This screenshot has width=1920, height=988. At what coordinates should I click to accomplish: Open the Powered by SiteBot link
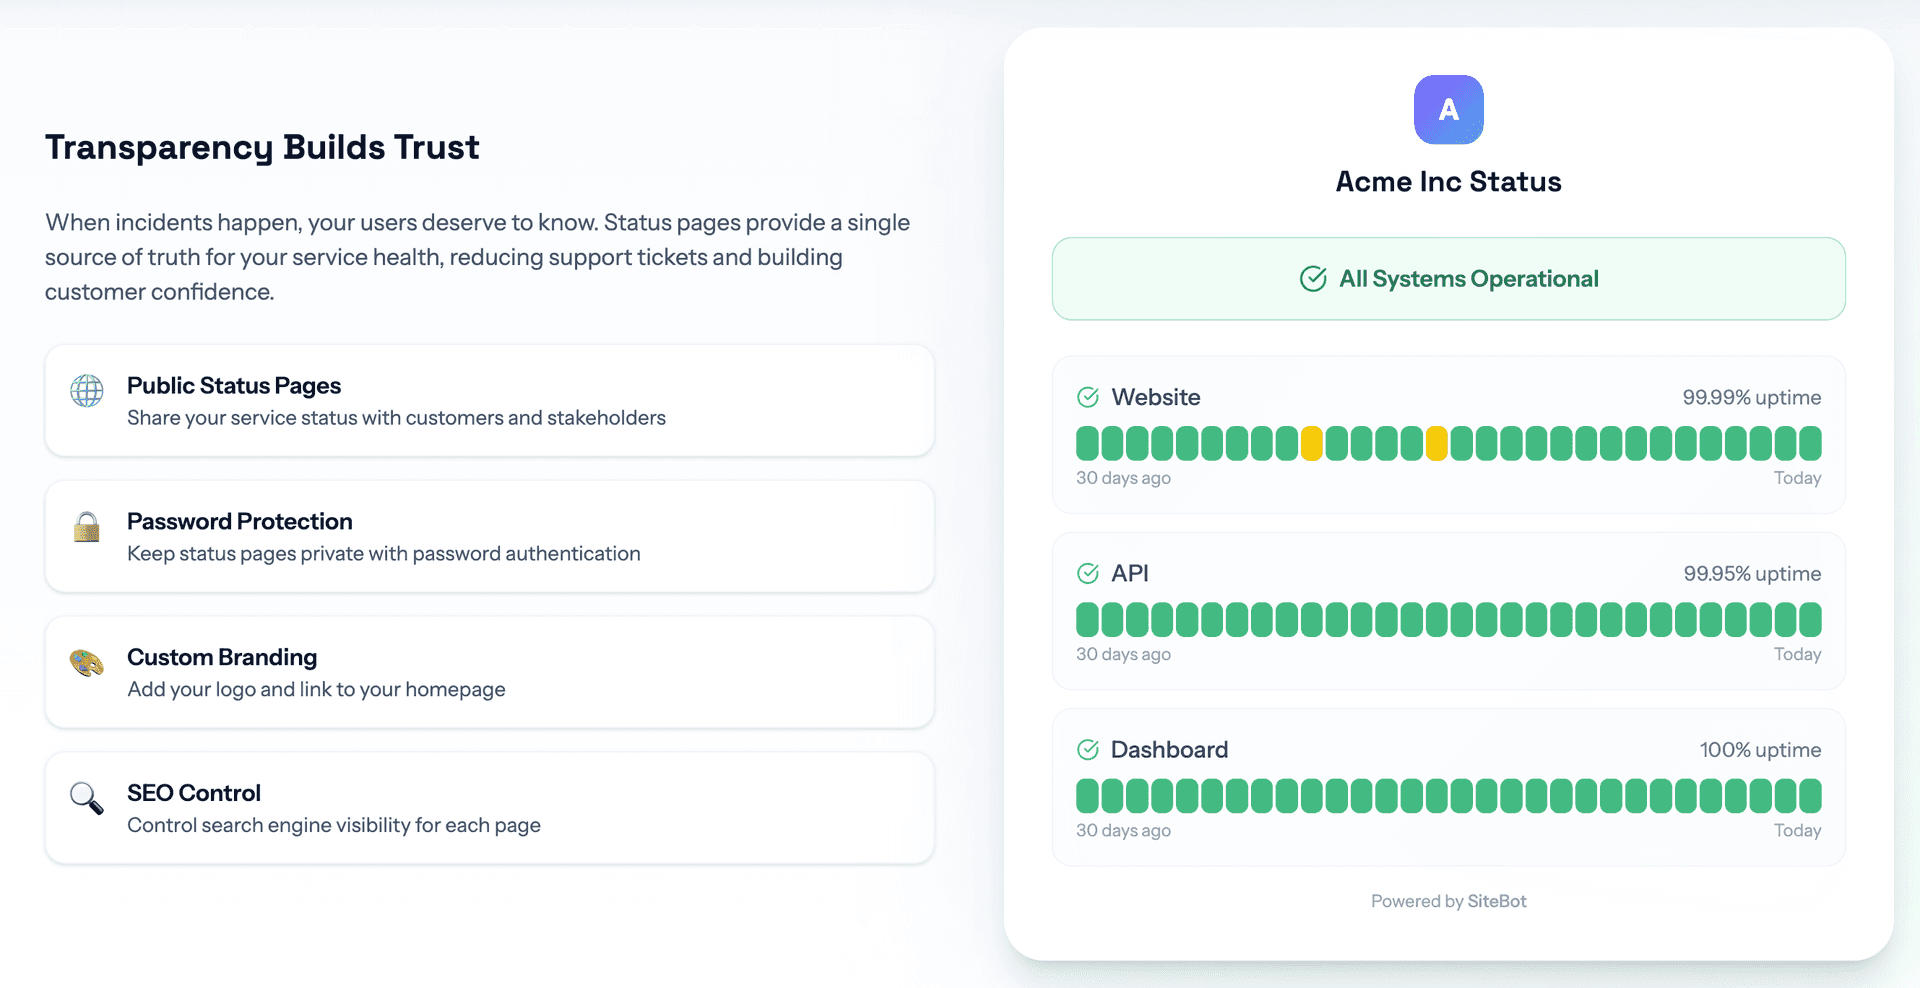coord(1448,901)
